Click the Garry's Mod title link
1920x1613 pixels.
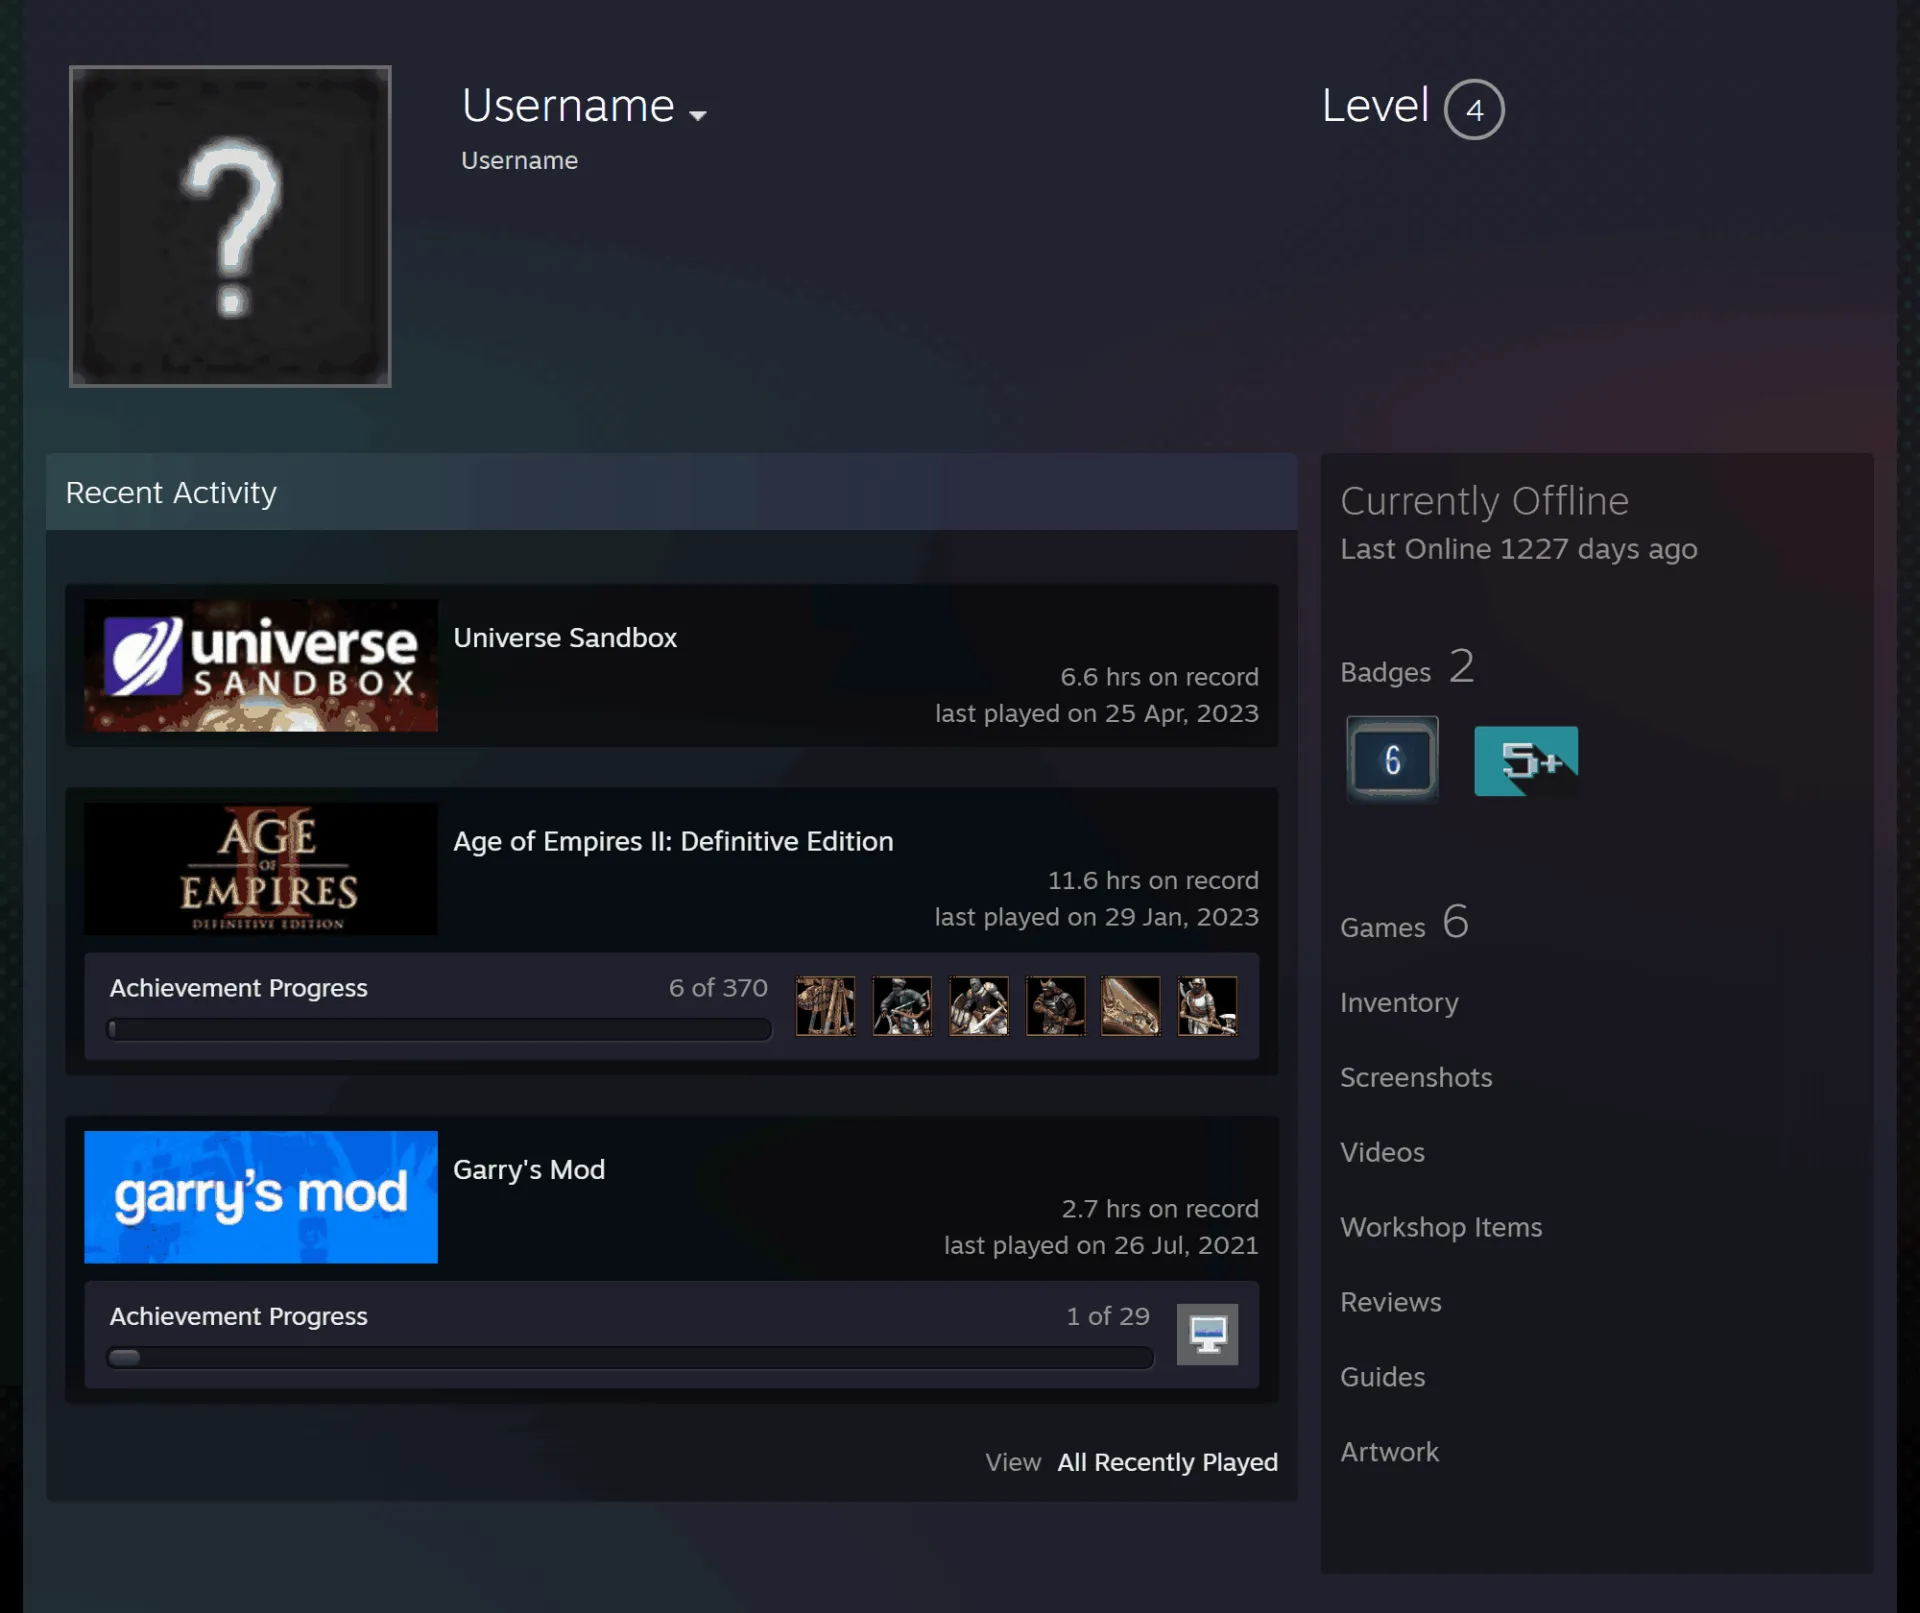pyautogui.click(x=529, y=1169)
